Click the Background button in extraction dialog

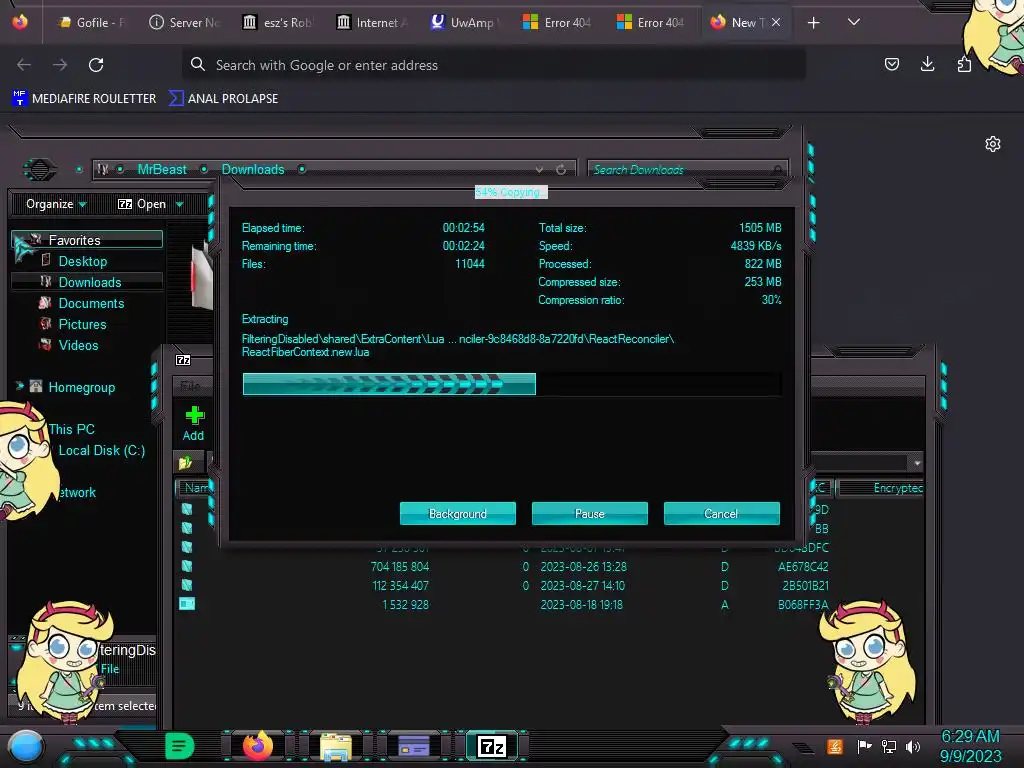pos(457,513)
